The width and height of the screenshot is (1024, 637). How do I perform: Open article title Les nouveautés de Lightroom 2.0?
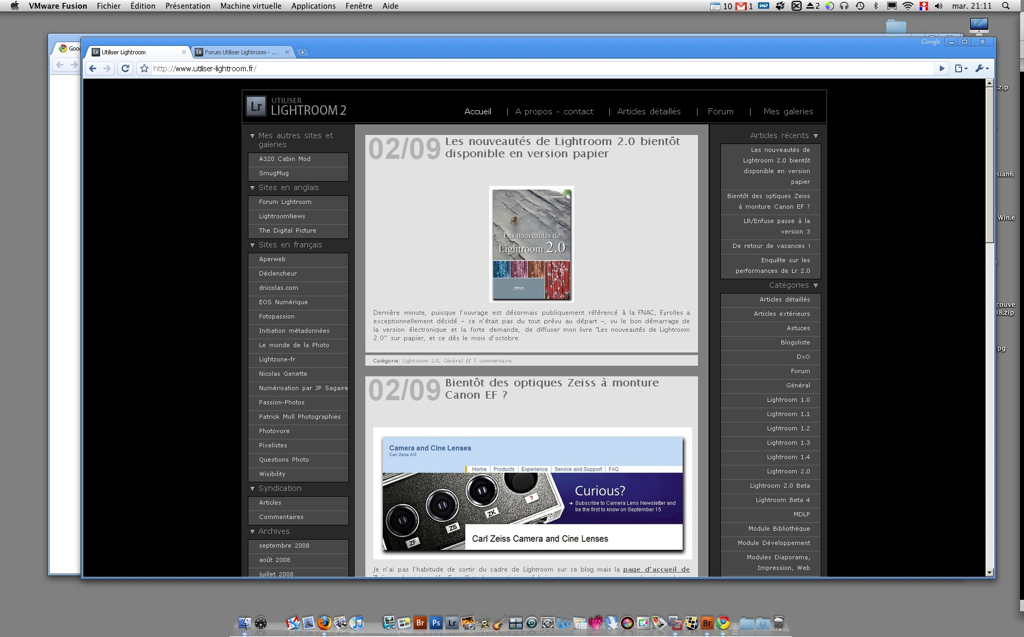(x=562, y=148)
